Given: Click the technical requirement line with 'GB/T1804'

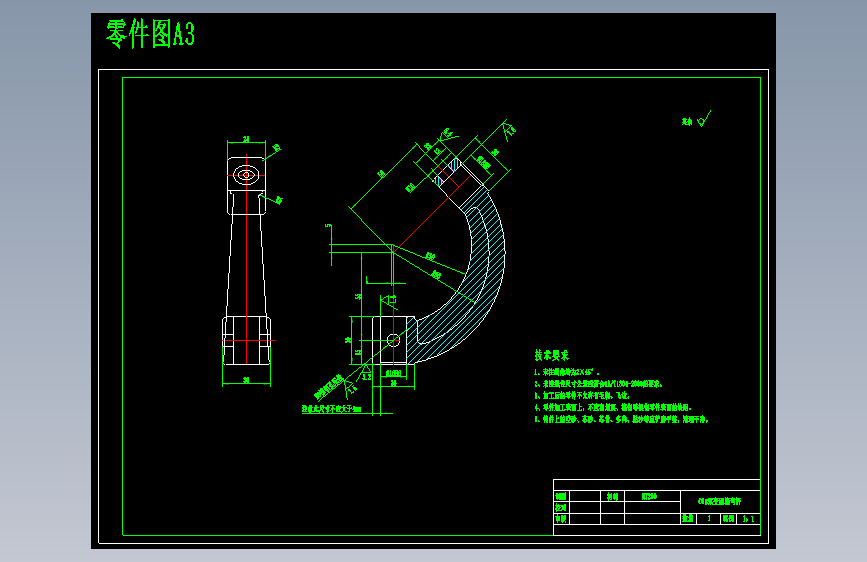Looking at the screenshot, I should [598, 384].
